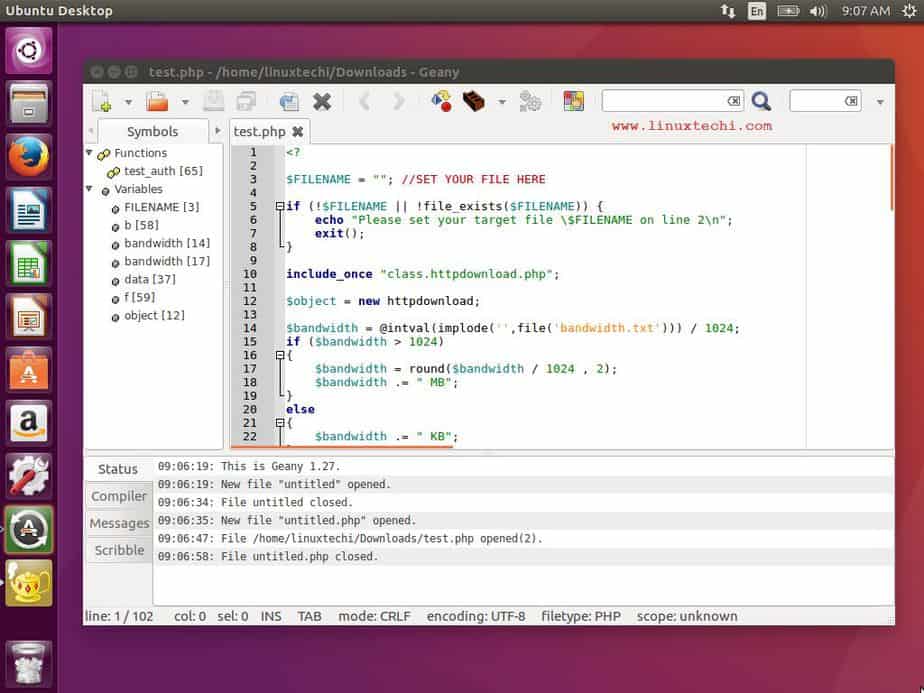
Task: Select b [58] variable symbol
Action: point(141,225)
